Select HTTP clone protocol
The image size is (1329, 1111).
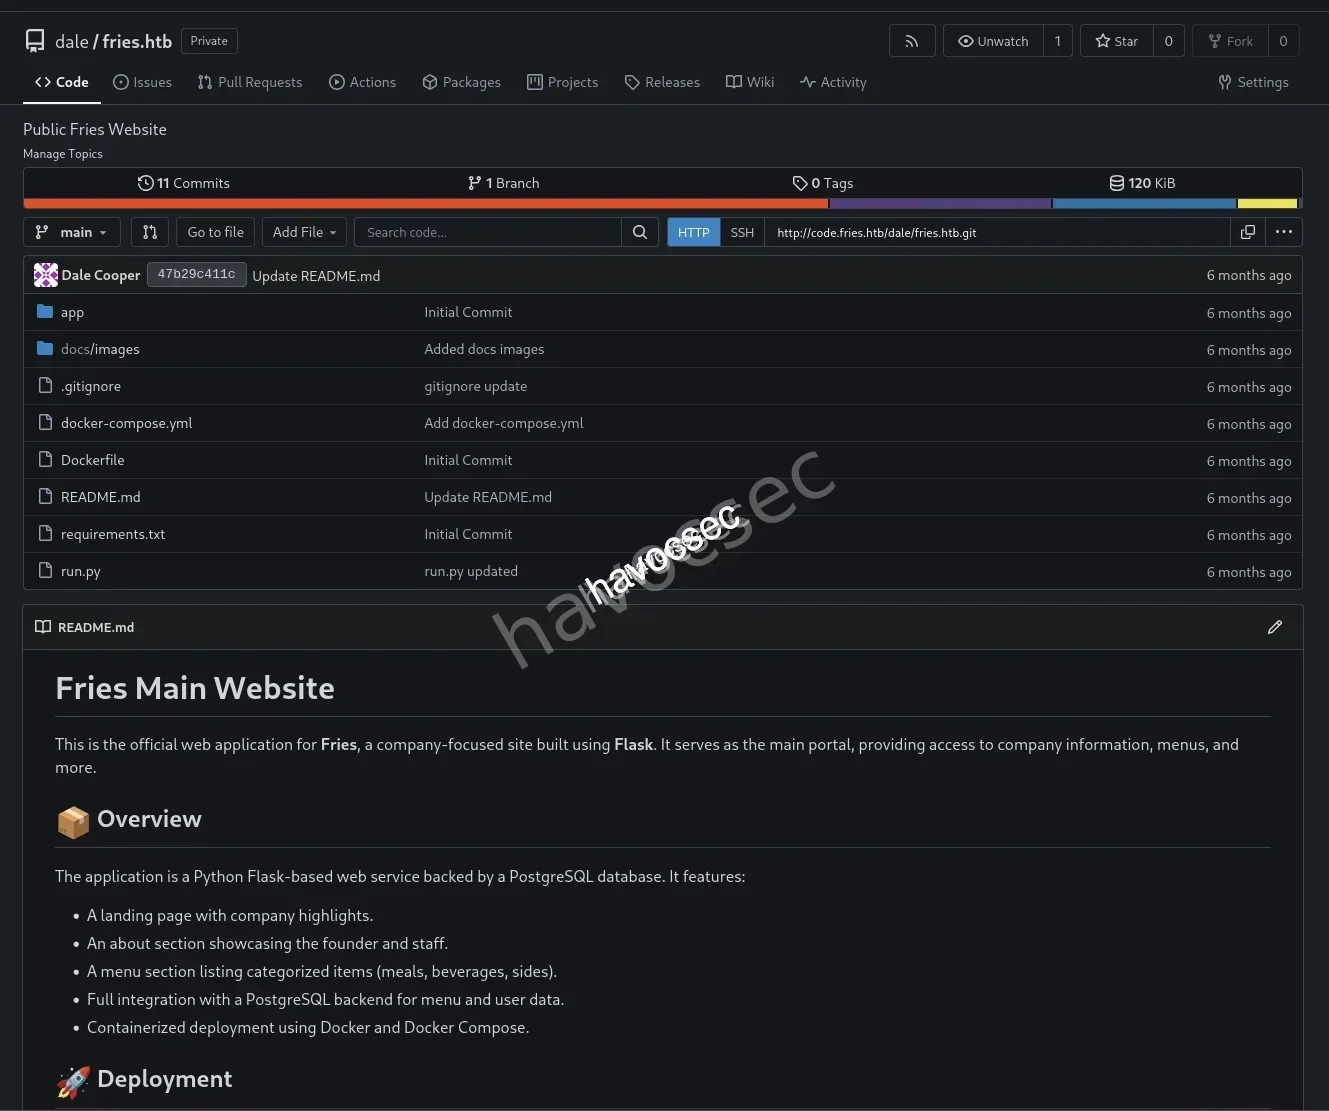point(693,232)
